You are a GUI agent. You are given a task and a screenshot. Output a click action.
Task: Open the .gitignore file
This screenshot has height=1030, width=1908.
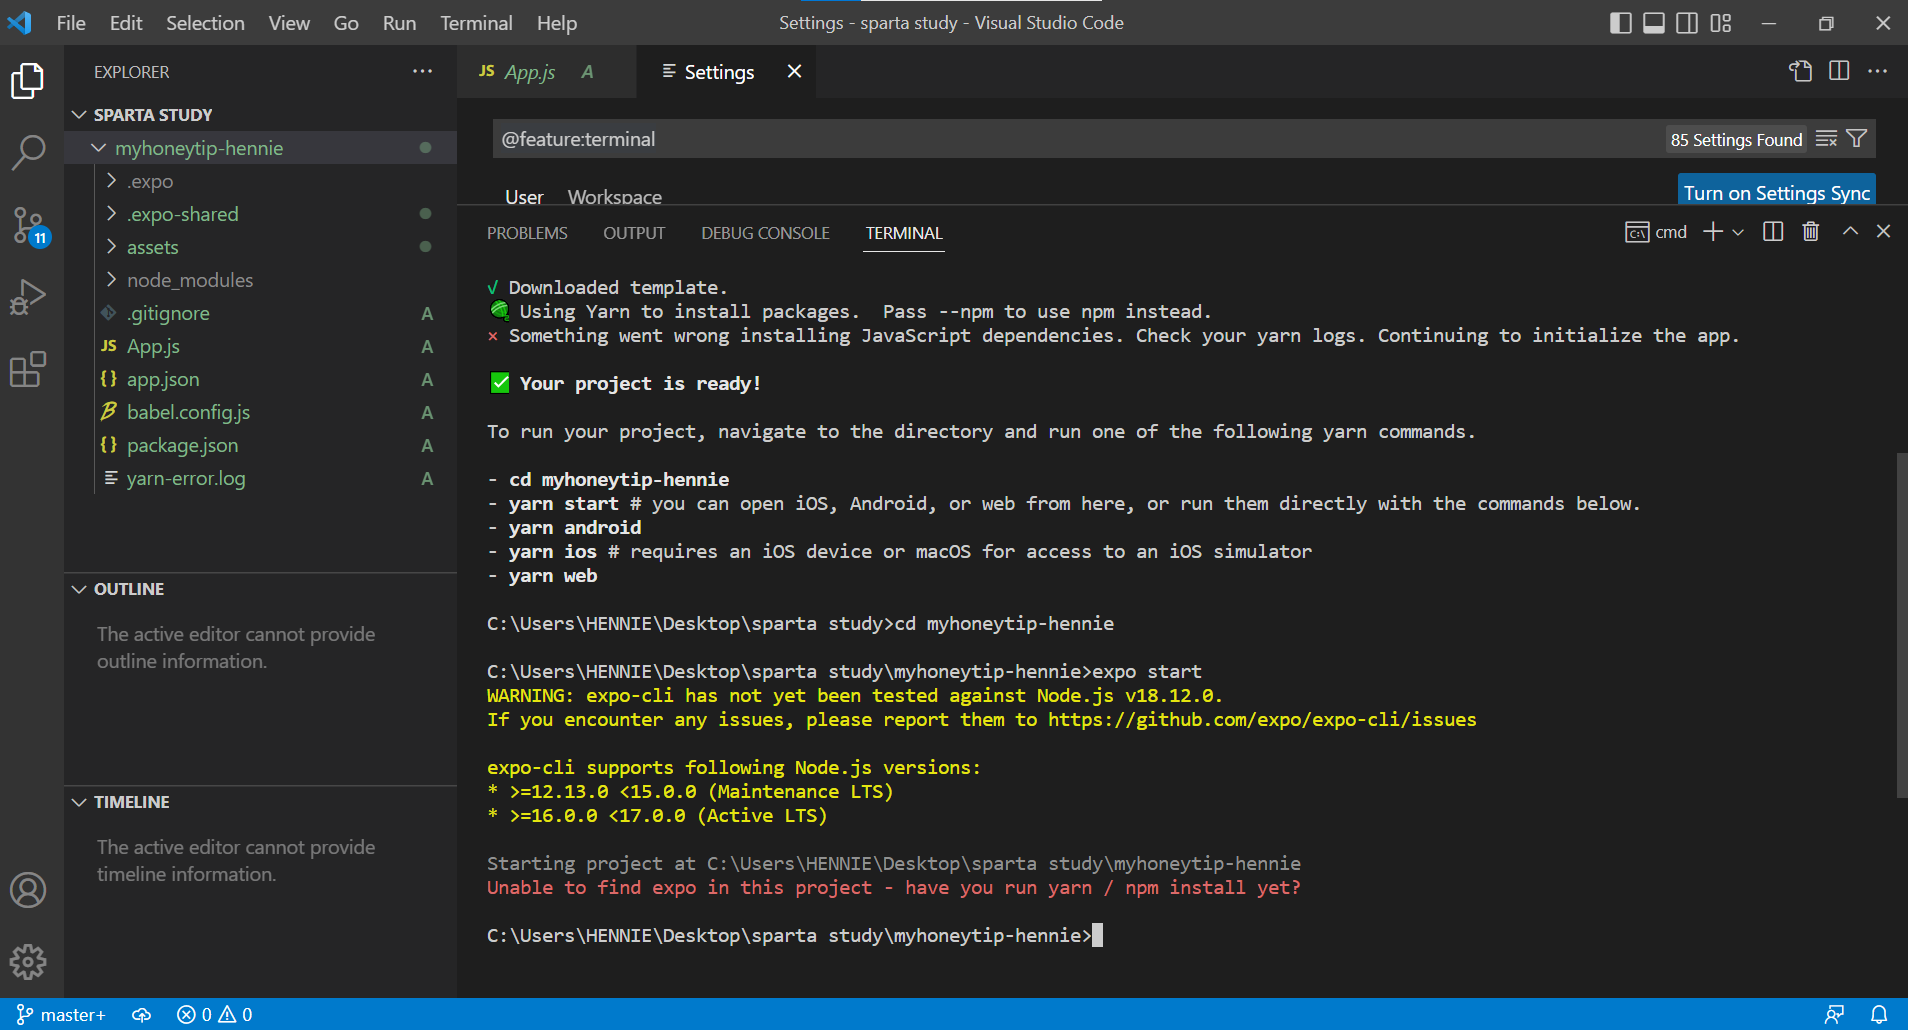tap(168, 313)
